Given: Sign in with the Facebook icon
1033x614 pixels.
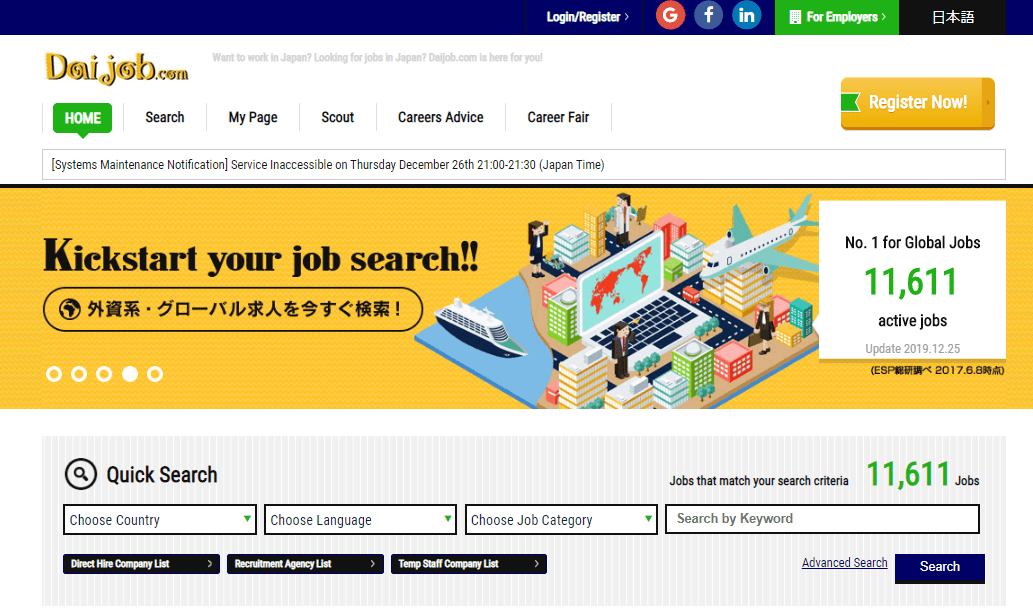Looking at the screenshot, I should pos(708,15).
